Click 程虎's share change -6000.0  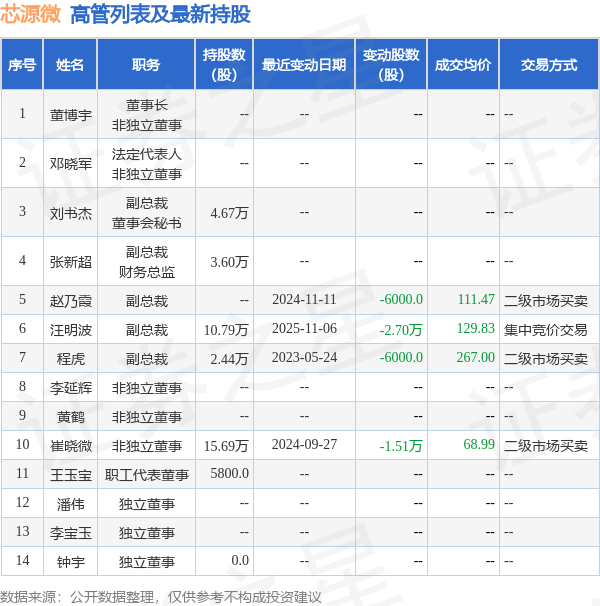pyautogui.click(x=401, y=357)
